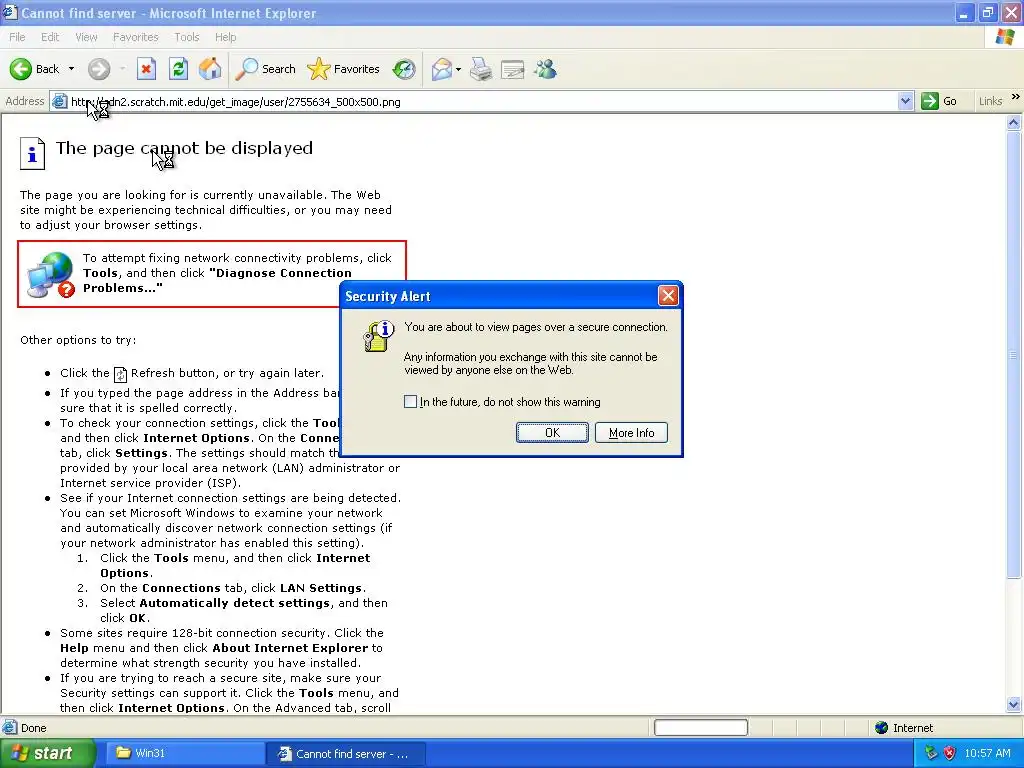
Task: Click the page icon in Address bar
Action: [59, 101]
